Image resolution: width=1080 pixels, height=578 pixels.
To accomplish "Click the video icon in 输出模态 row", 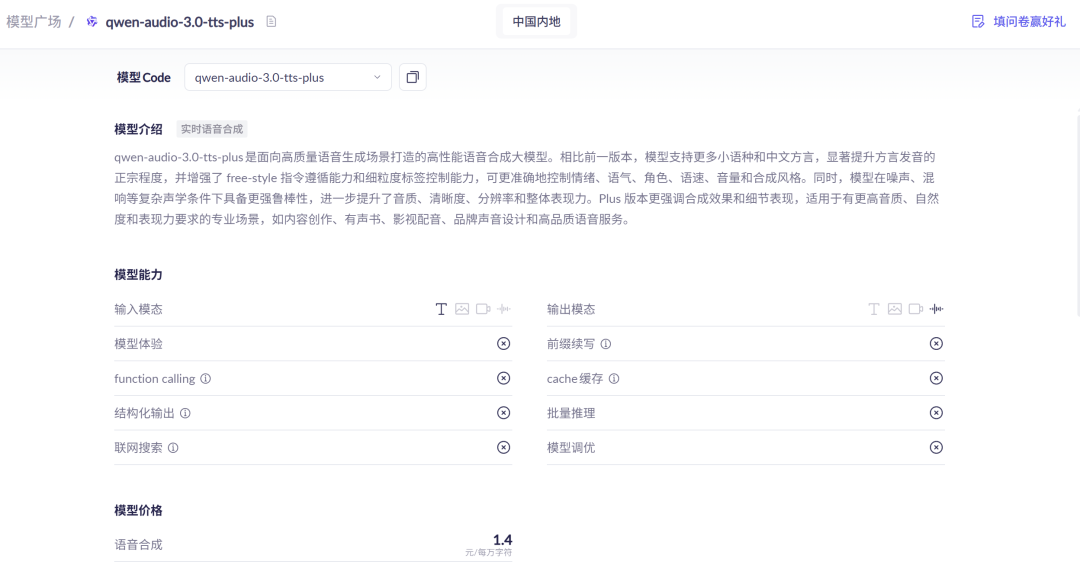I will (x=915, y=309).
